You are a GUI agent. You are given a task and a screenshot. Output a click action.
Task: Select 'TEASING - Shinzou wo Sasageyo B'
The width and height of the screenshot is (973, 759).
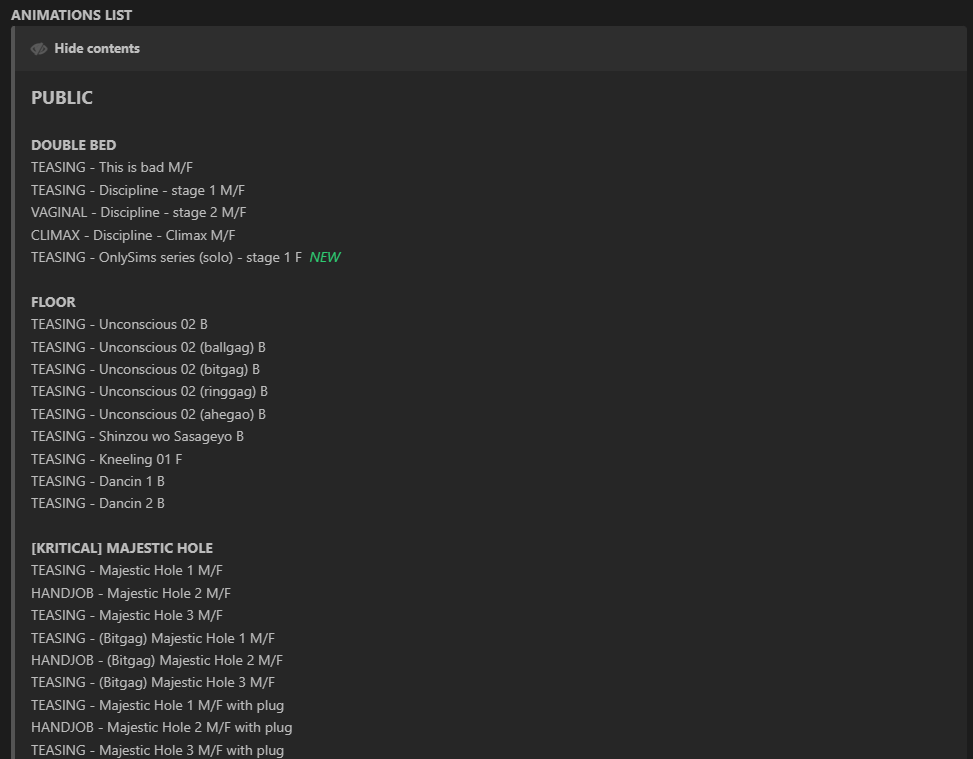coord(137,436)
